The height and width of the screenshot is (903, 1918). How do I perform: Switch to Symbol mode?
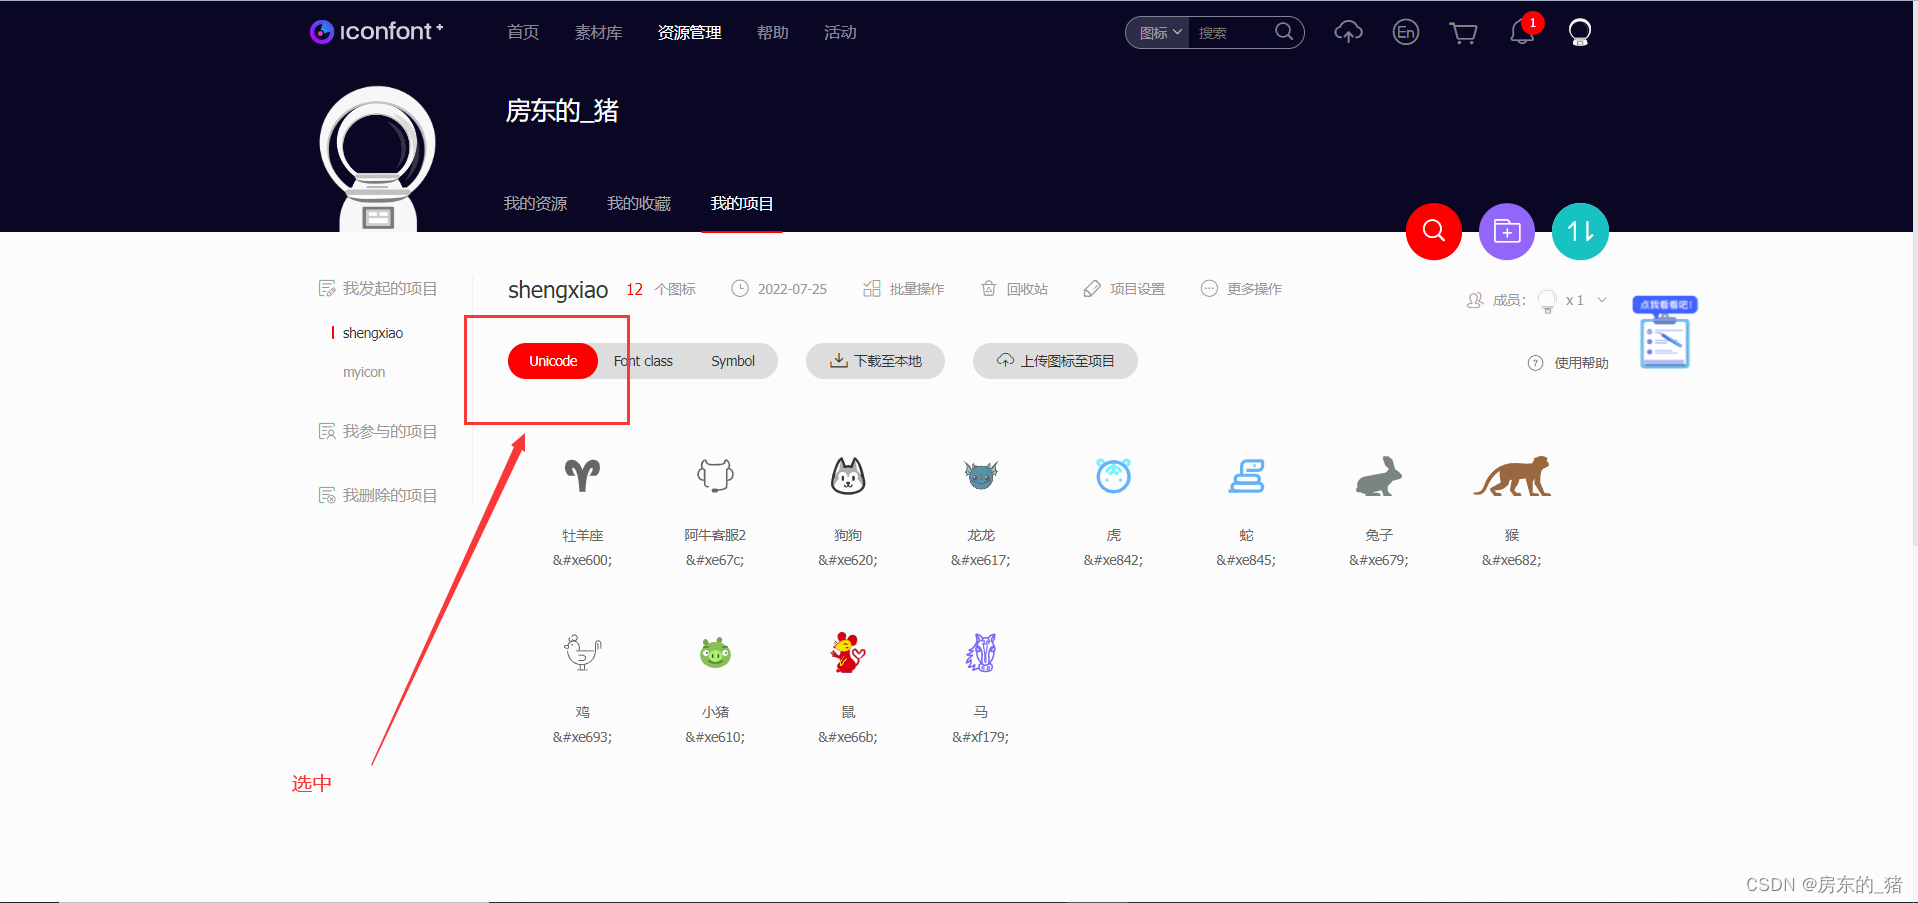coord(733,361)
